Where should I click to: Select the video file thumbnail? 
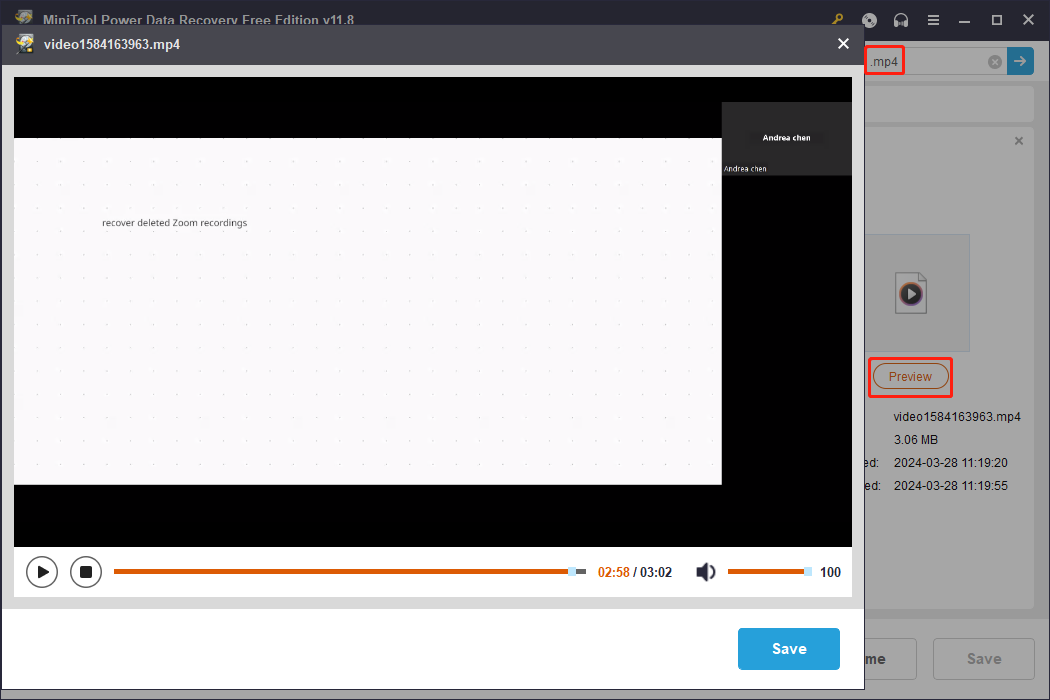click(x=916, y=293)
